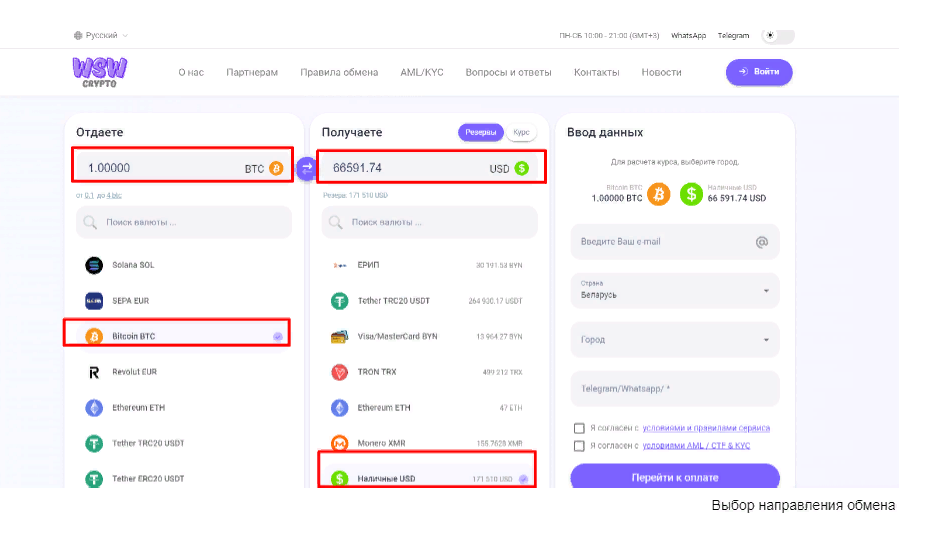The width and height of the screenshot is (930, 540).
Task: Select Solana SOL in give list
Action: point(132,265)
